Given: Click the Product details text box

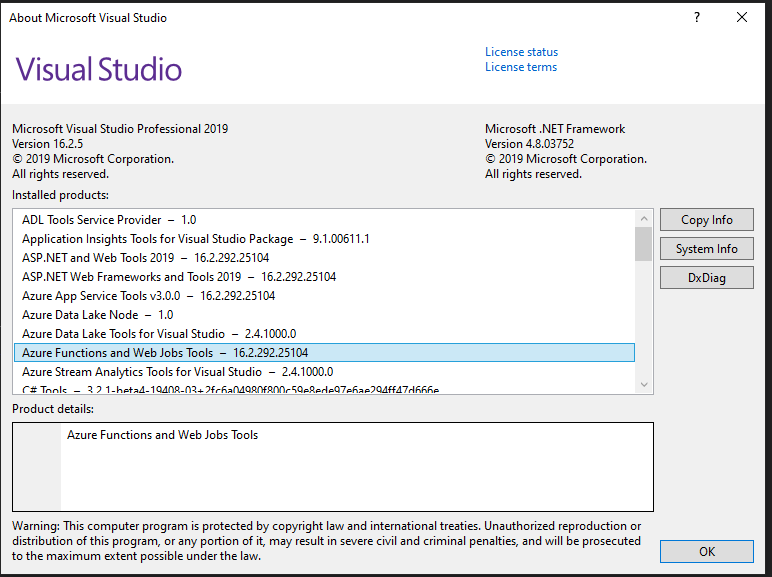Looking at the screenshot, I should point(333,467).
